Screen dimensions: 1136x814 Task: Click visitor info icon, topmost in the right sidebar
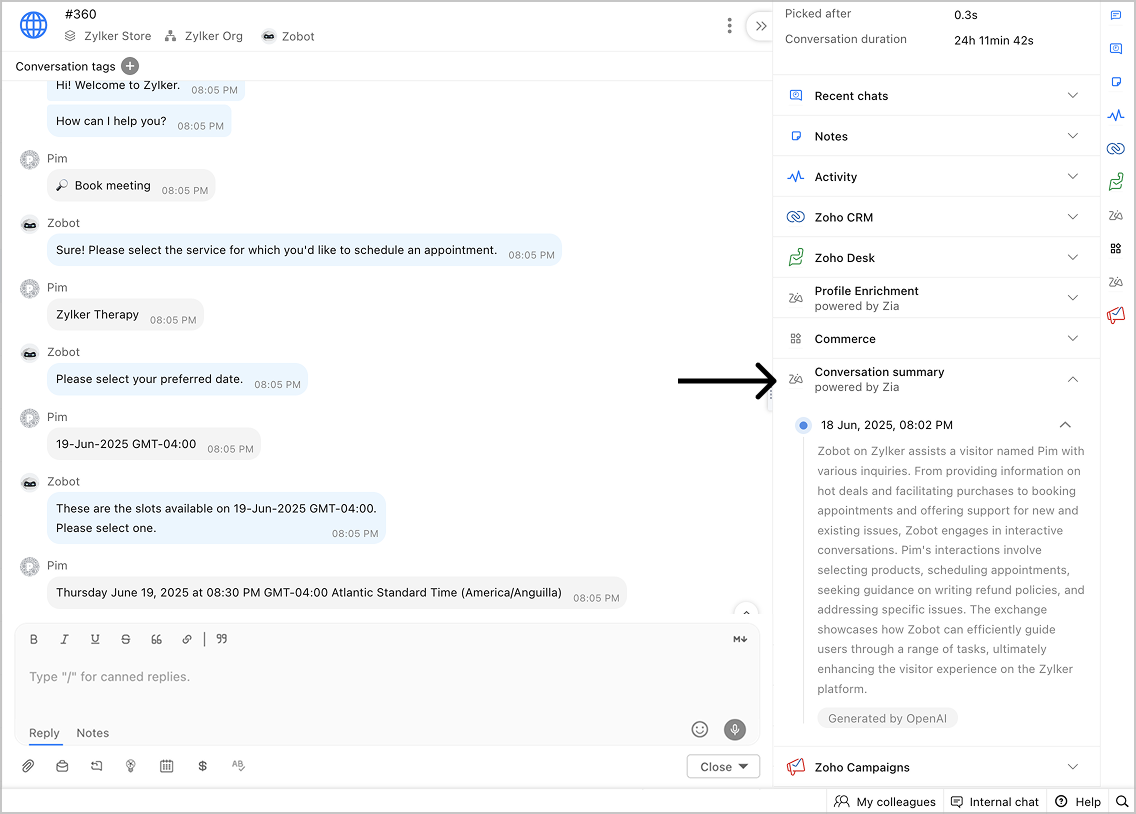[1116, 15]
